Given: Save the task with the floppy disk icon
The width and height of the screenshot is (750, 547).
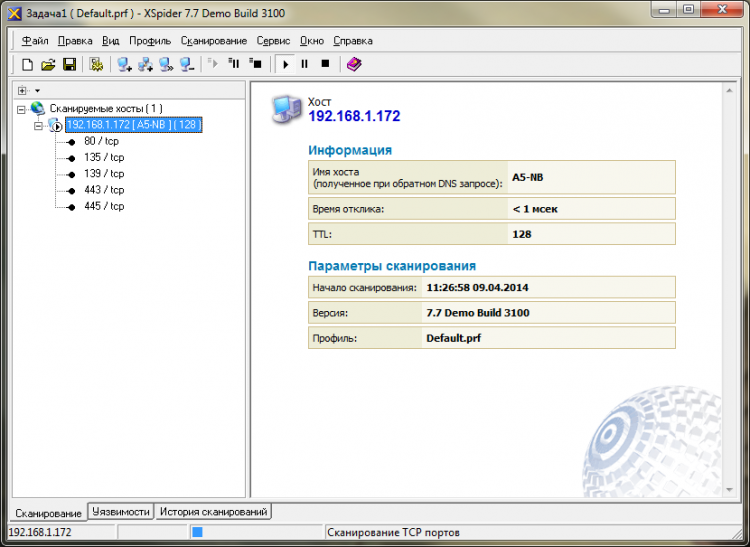Looking at the screenshot, I should pyautogui.click(x=70, y=64).
